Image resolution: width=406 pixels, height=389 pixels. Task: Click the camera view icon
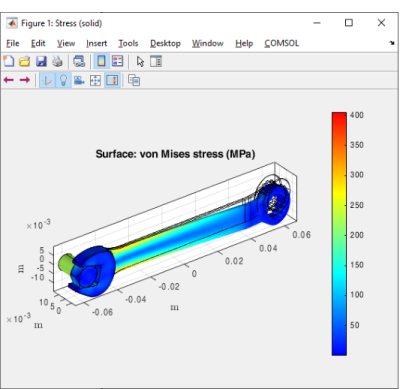click(x=79, y=80)
